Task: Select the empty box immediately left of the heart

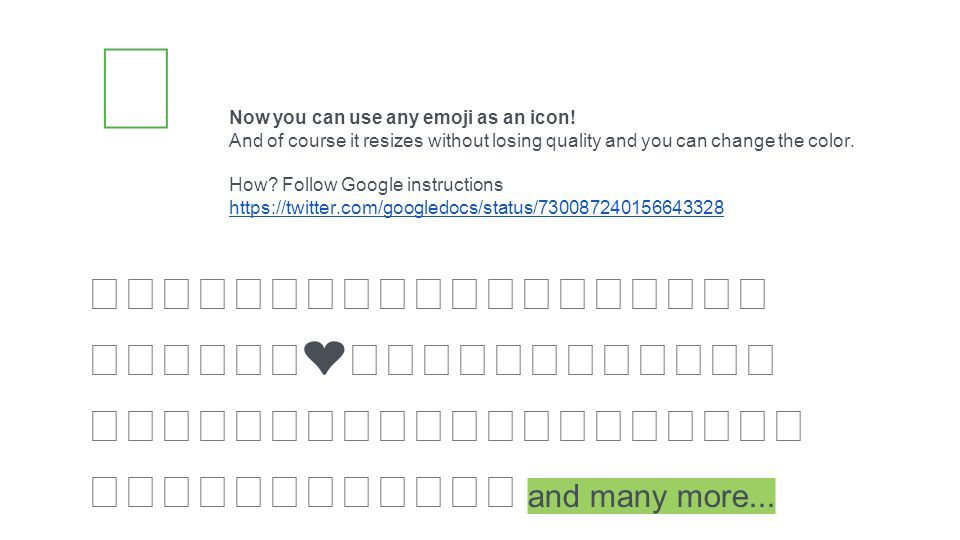Action: tap(285, 359)
